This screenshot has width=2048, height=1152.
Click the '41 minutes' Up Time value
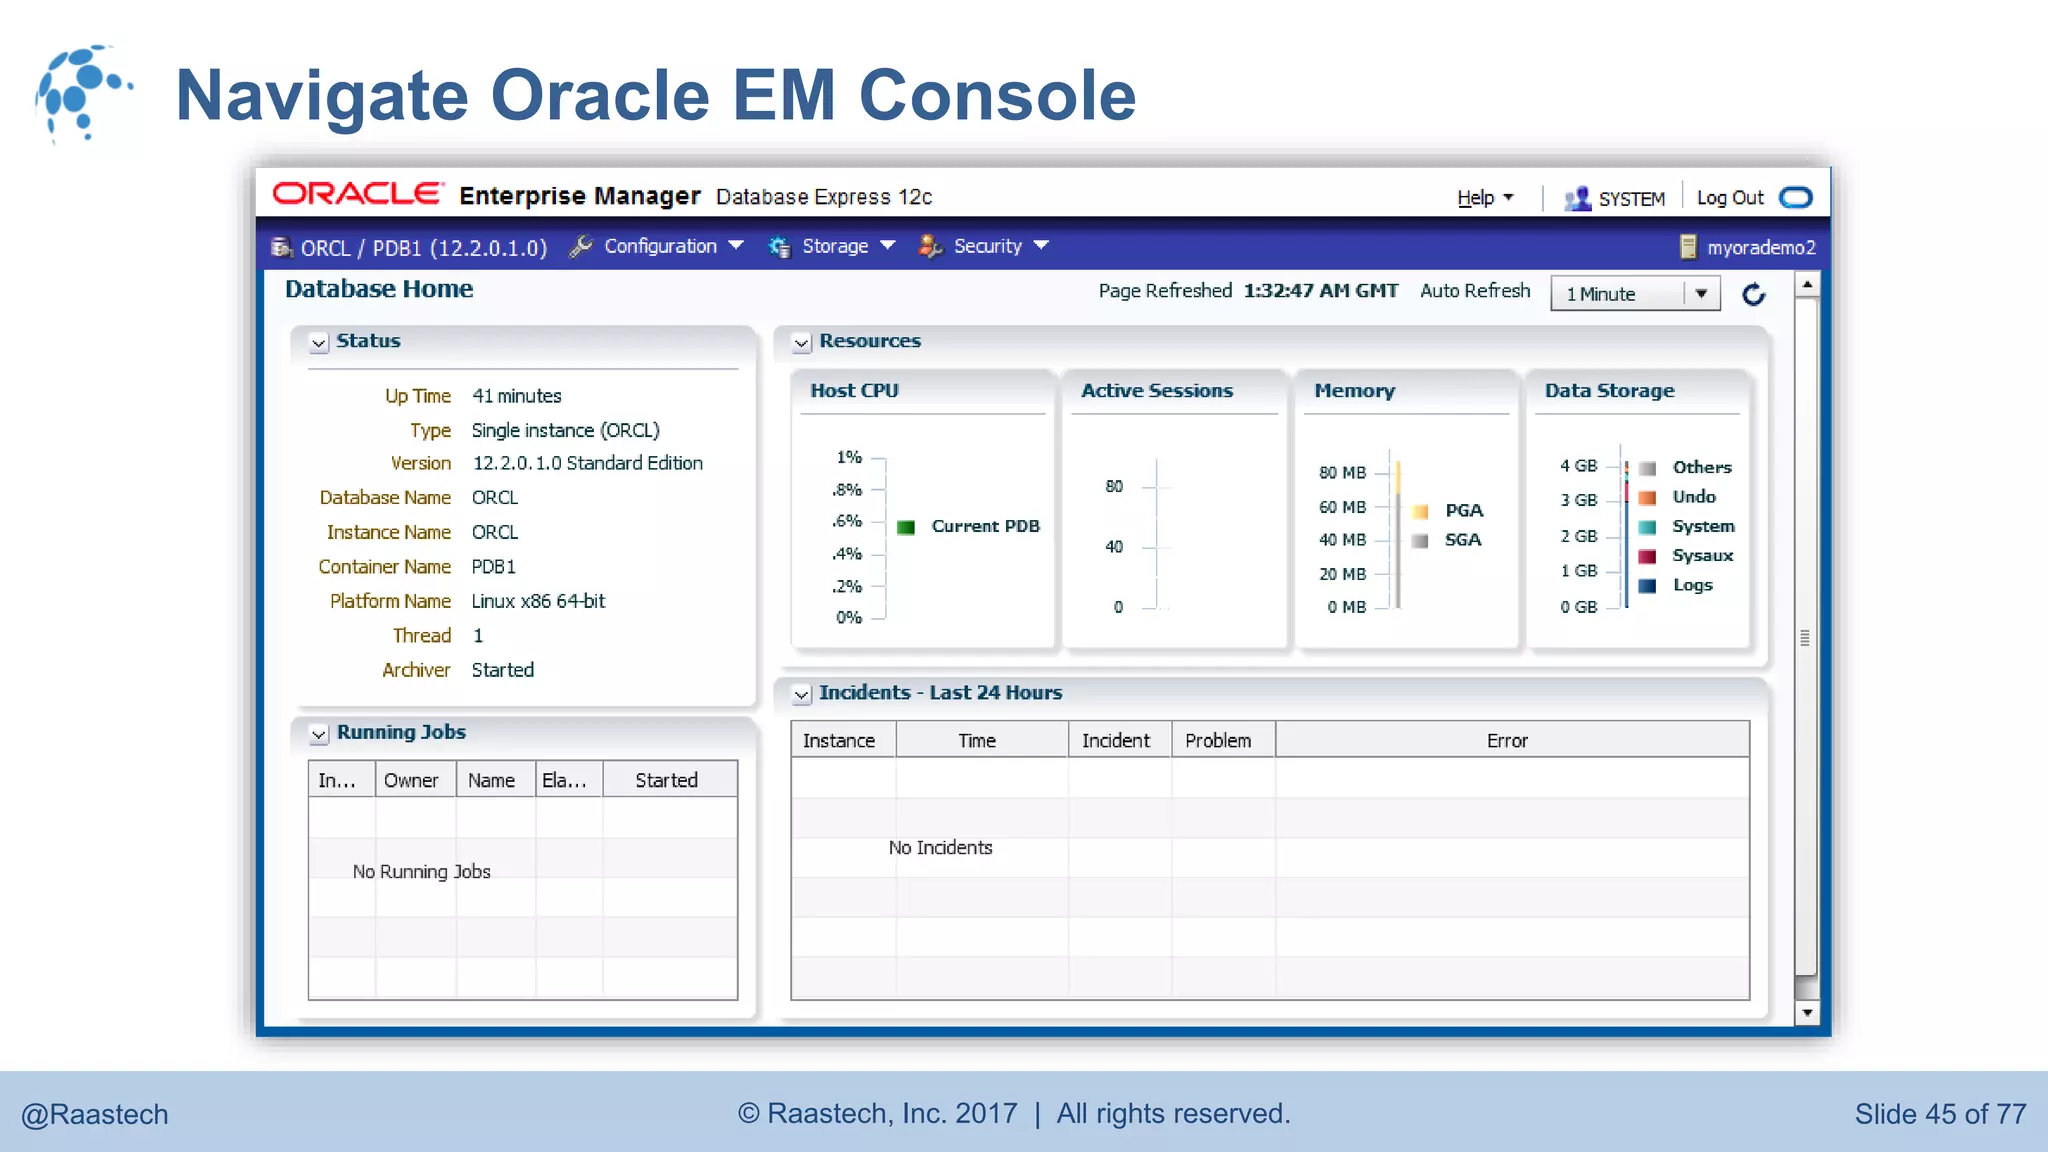coord(516,396)
